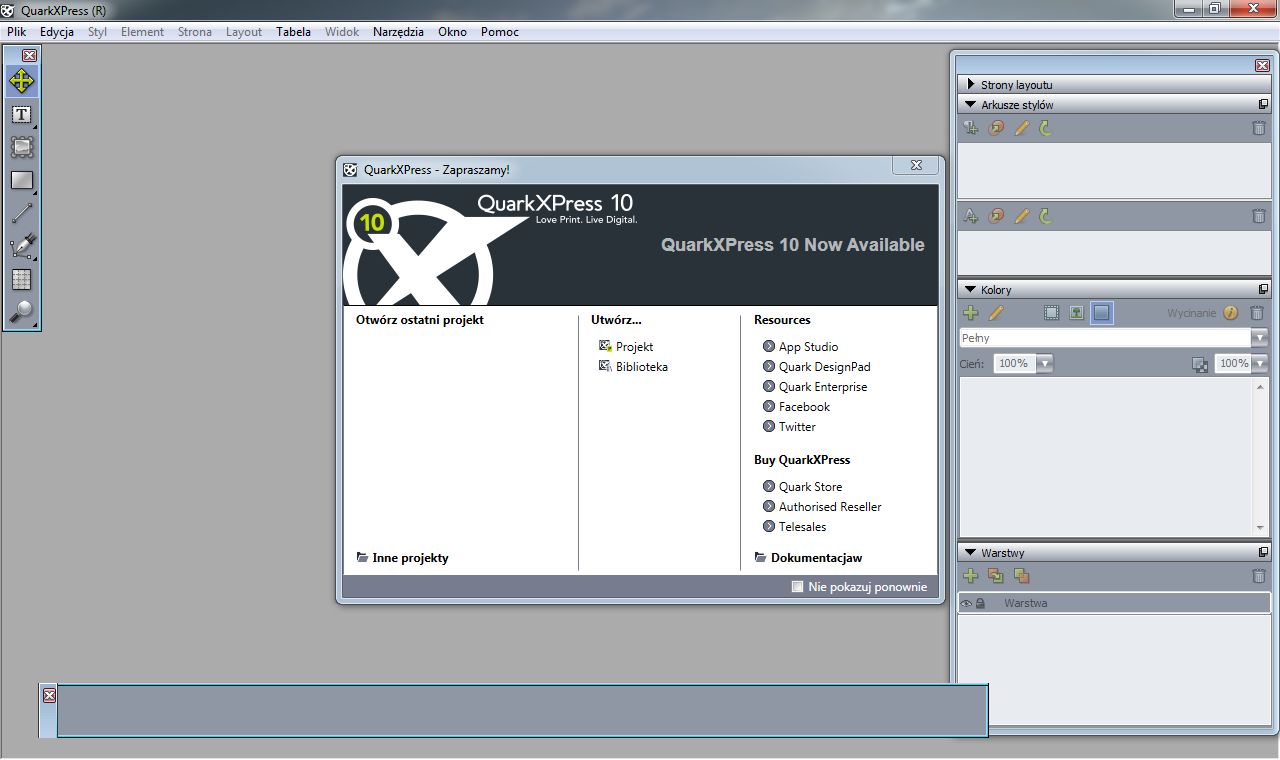Delete character style sheet trash icon
Image resolution: width=1280 pixels, height=760 pixels.
click(1259, 215)
